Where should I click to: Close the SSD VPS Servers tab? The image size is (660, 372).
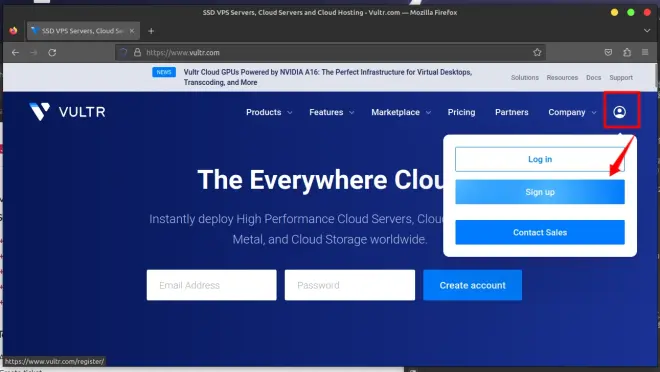[132, 31]
